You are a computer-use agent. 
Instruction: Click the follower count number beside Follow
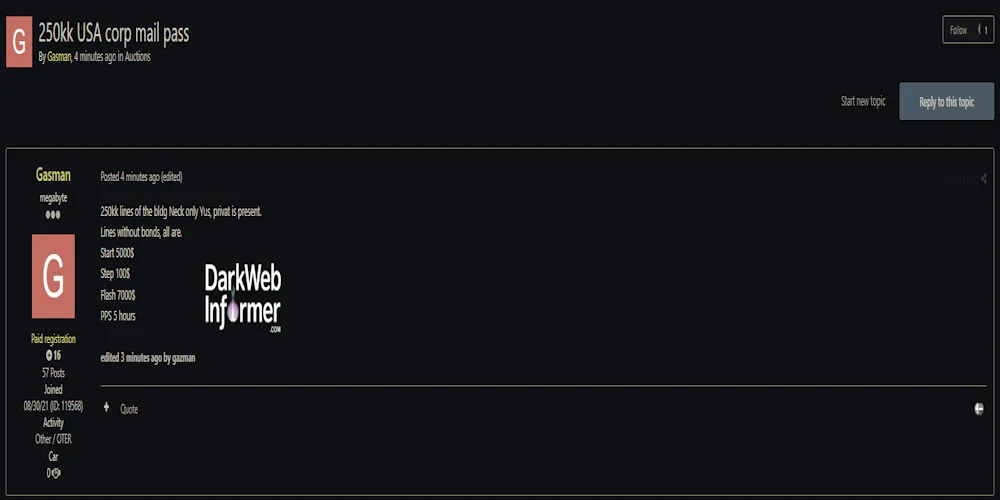pyautogui.click(x=985, y=30)
